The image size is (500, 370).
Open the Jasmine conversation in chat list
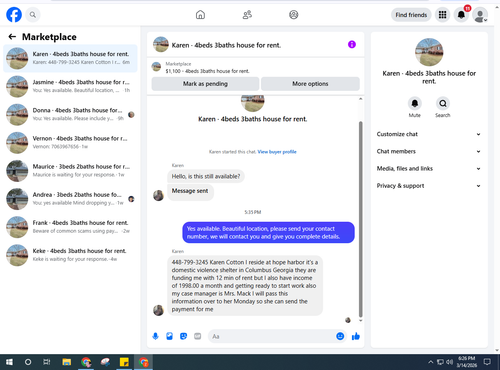tap(70, 86)
